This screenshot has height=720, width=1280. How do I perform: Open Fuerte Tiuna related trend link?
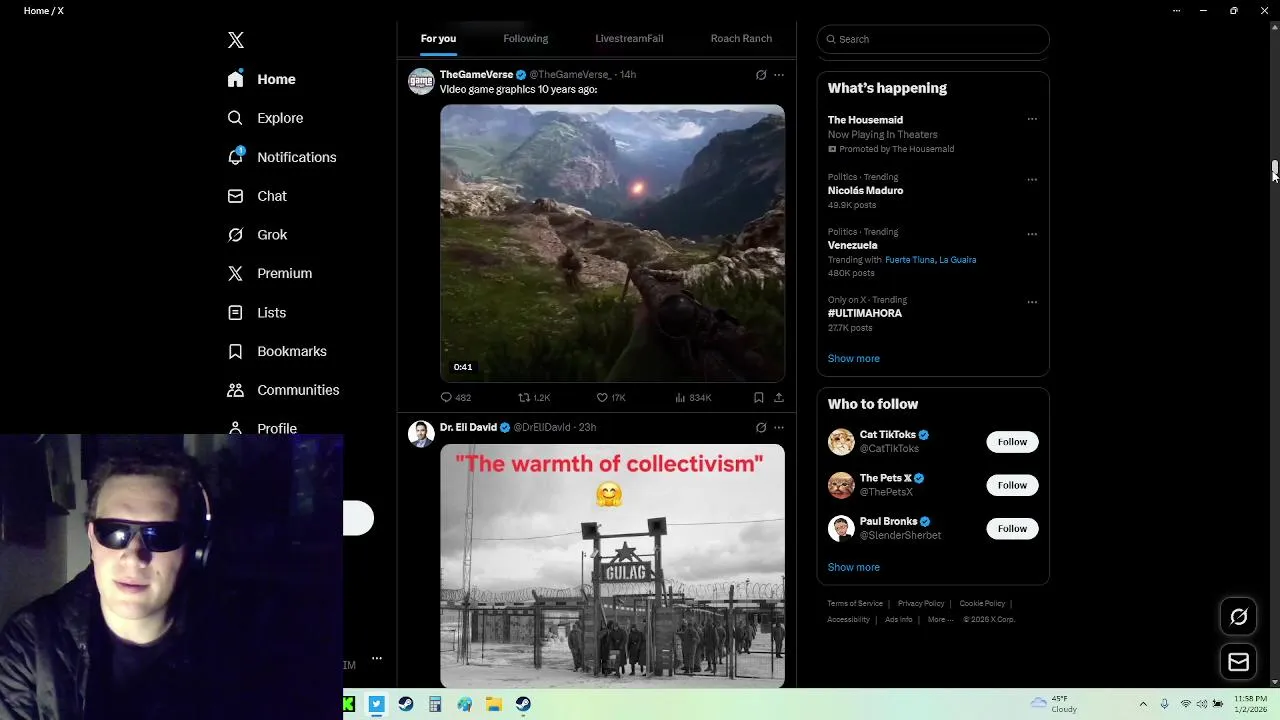(x=910, y=260)
